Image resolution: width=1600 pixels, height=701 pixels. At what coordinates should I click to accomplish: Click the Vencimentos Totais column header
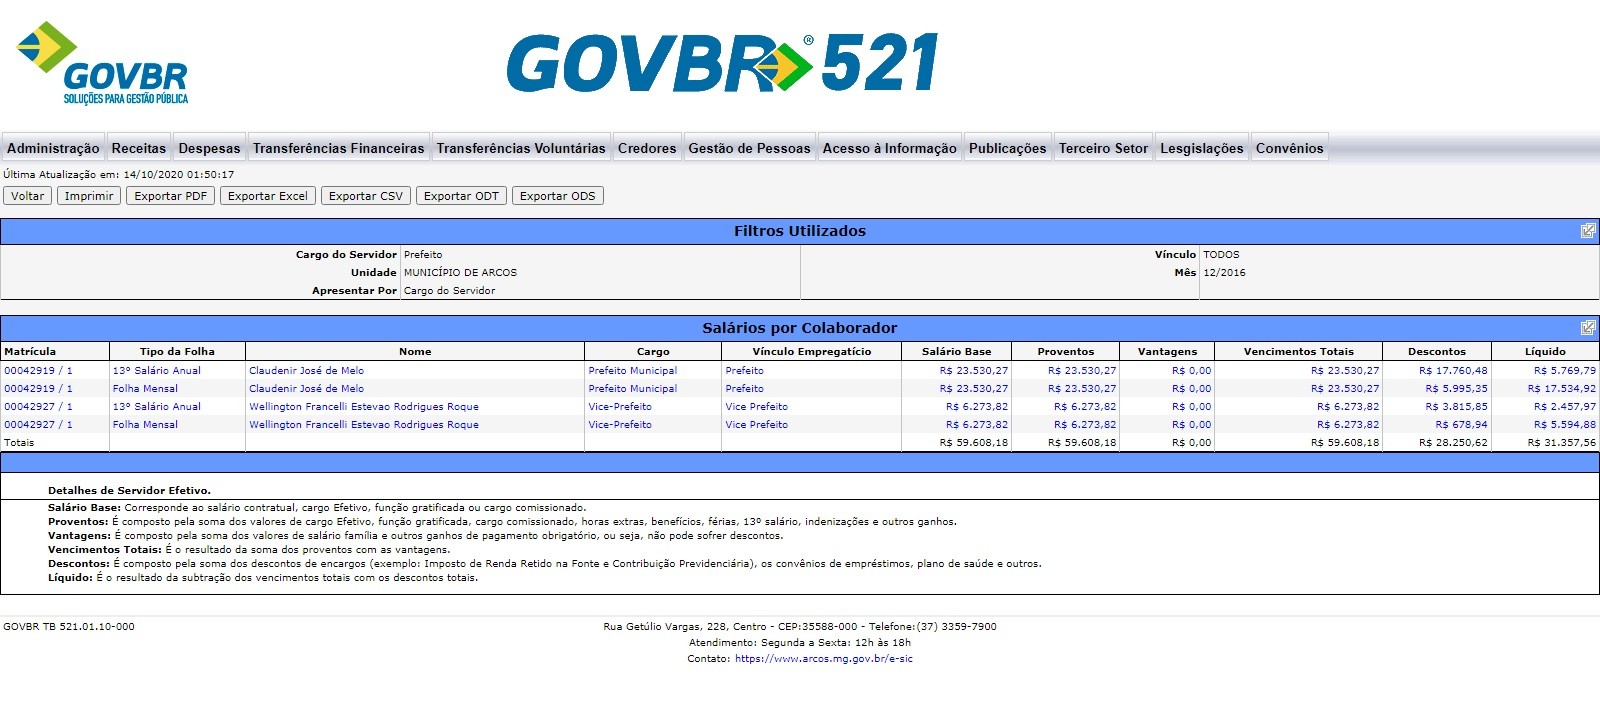(x=1299, y=352)
